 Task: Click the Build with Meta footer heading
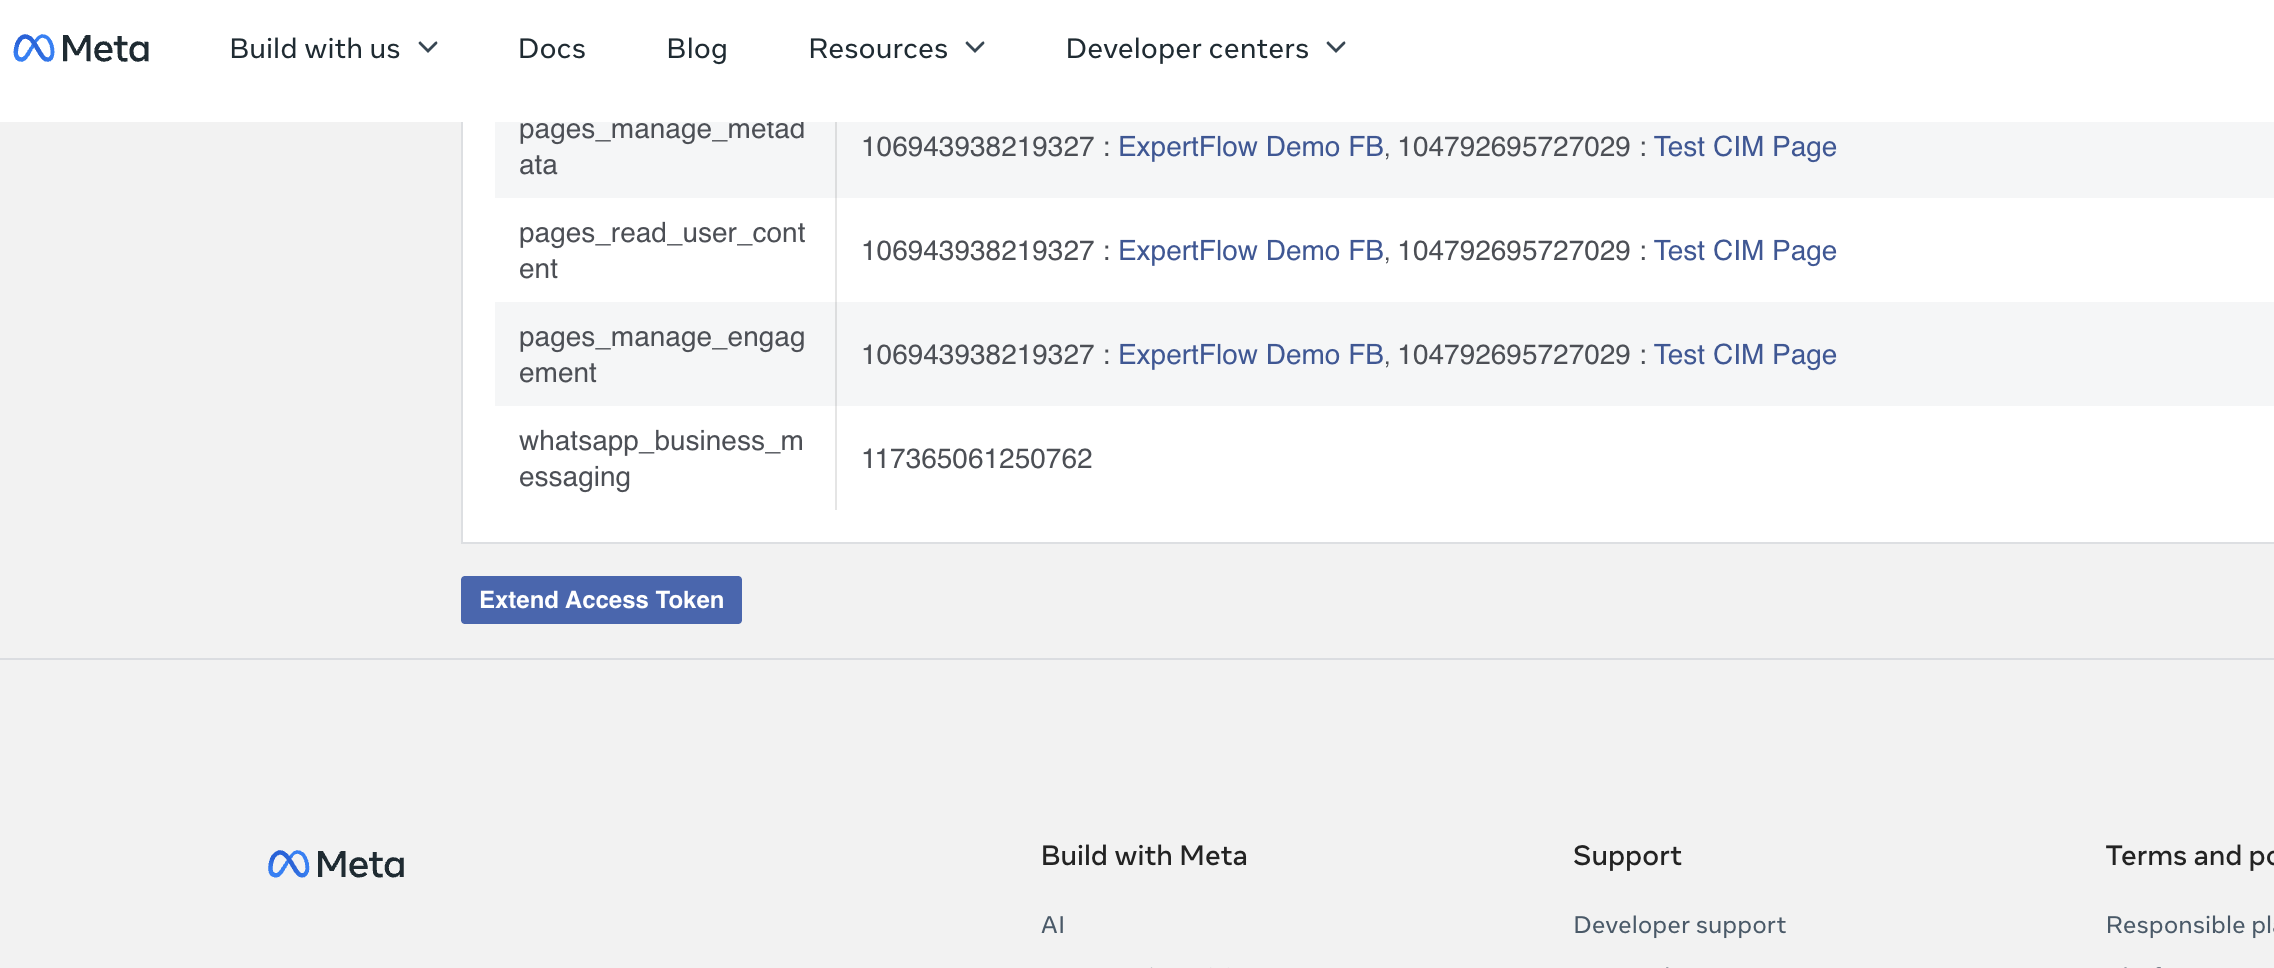1143,856
